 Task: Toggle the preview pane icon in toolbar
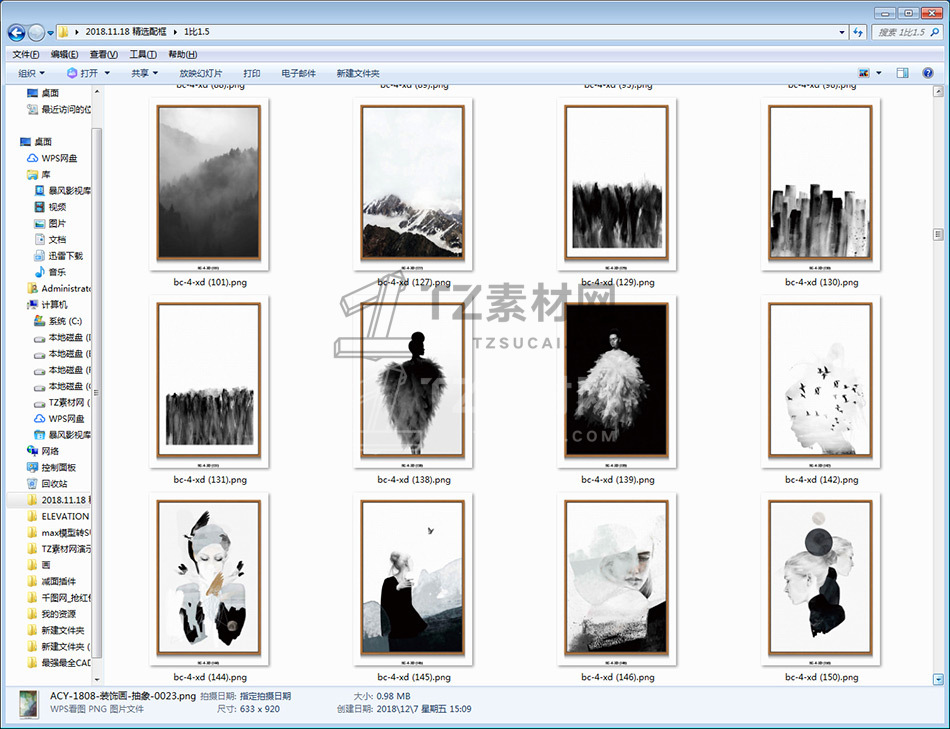point(902,73)
